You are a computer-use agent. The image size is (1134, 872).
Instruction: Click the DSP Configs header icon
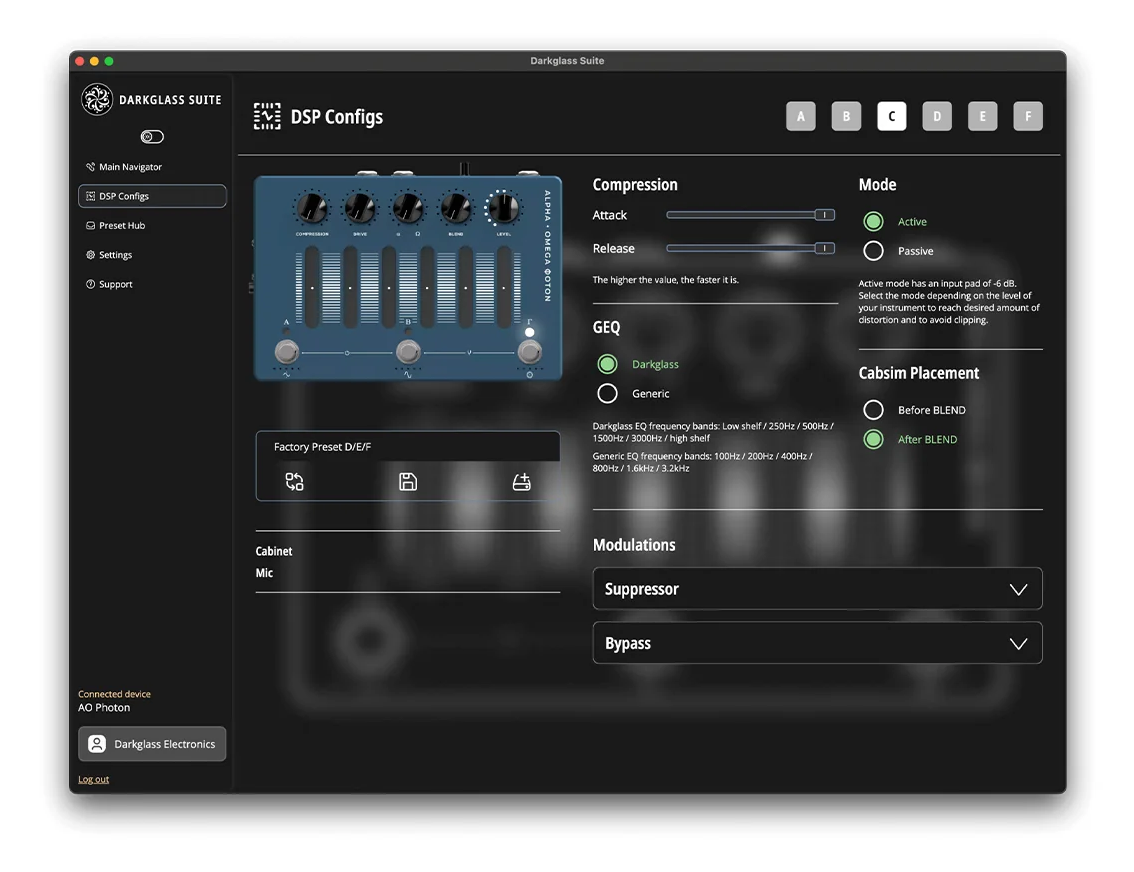[267, 116]
